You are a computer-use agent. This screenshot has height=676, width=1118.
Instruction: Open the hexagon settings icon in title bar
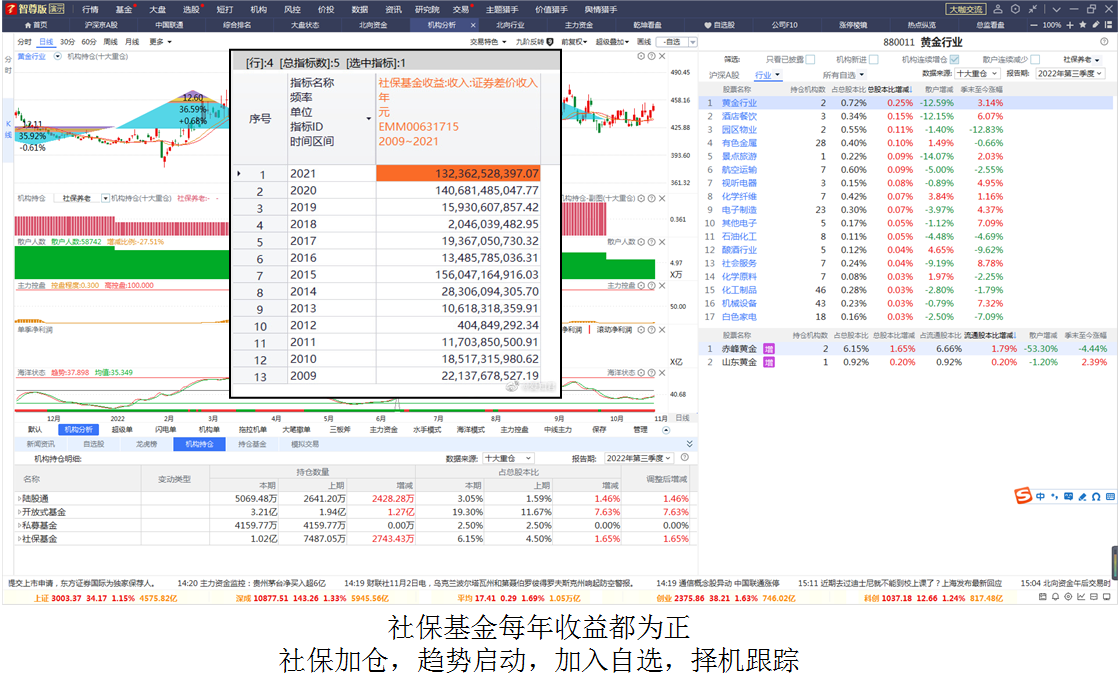point(1015,9)
